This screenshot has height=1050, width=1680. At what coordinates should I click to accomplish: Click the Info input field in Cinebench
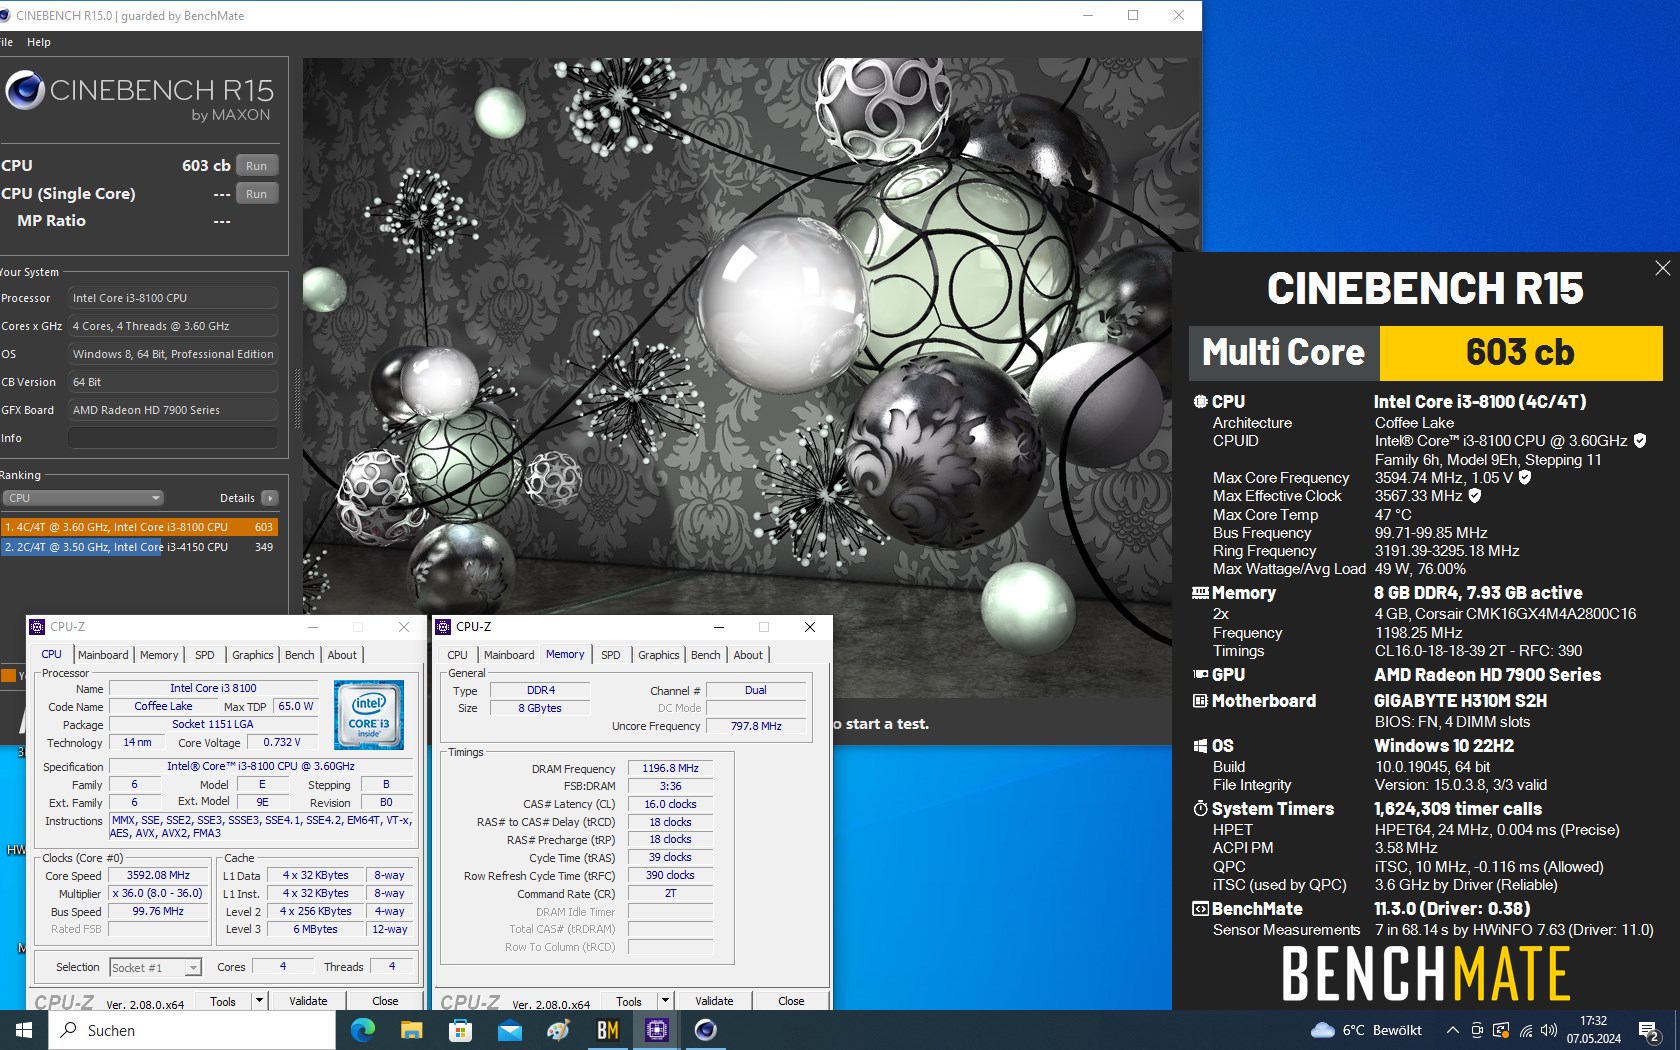click(x=173, y=438)
